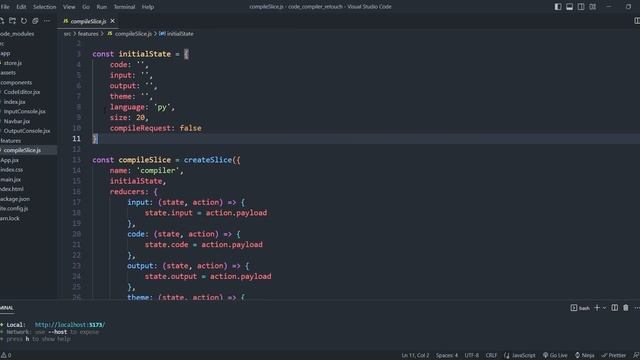The image size is (640, 360).
Task: Click Spaces: 4 indentation setting
Action: pyautogui.click(x=447, y=356)
